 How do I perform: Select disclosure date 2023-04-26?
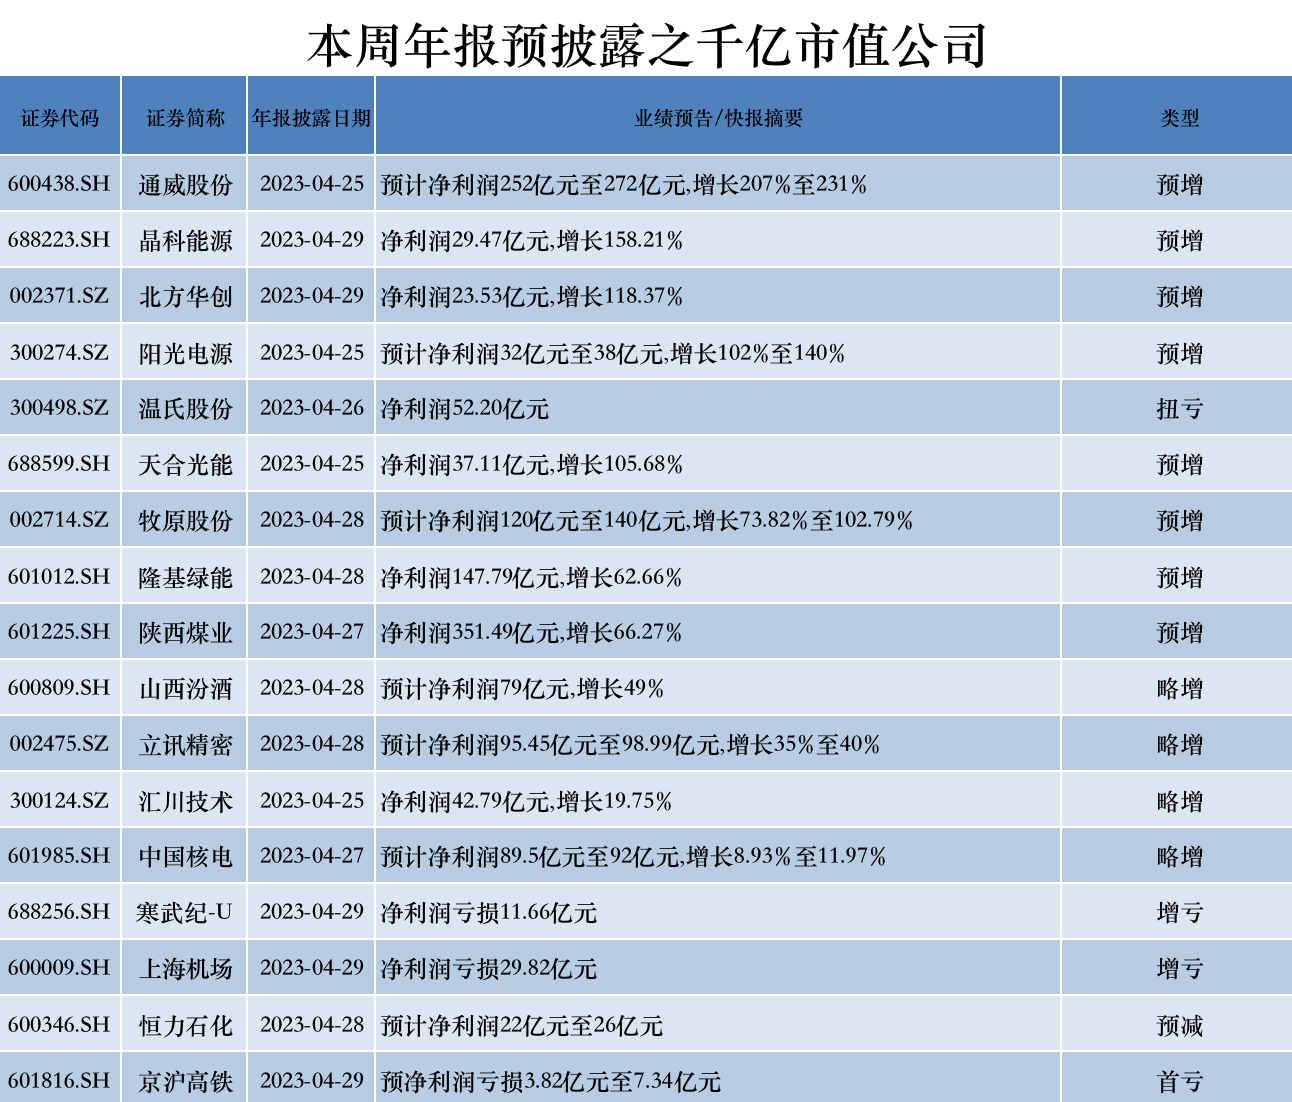coord(312,408)
